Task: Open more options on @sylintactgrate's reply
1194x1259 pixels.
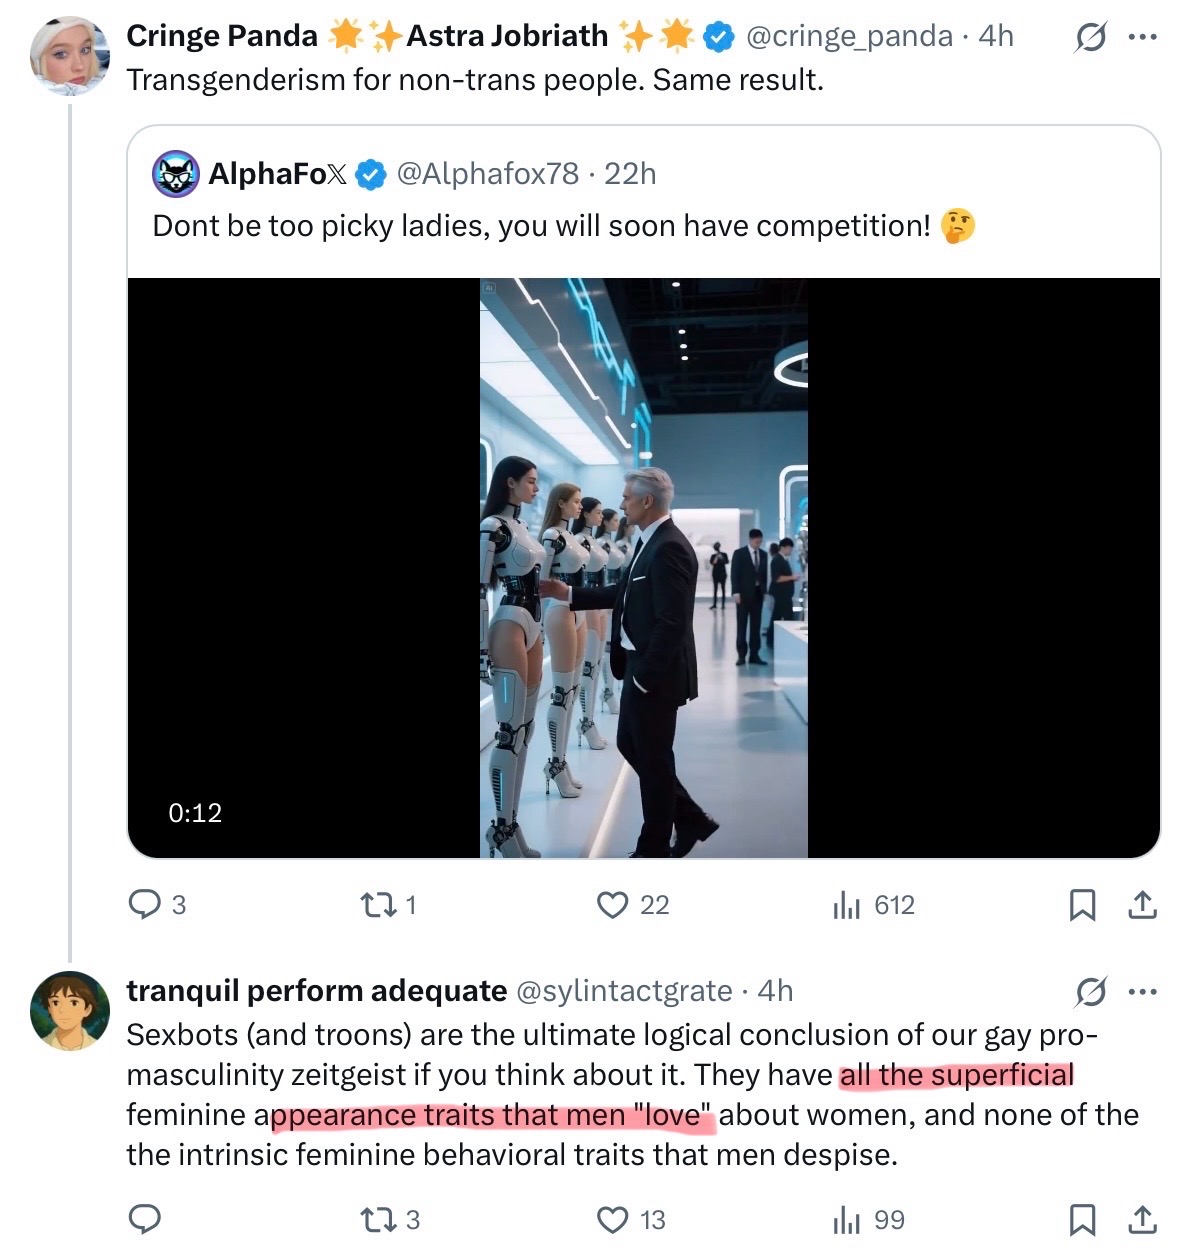Action: 1142,992
